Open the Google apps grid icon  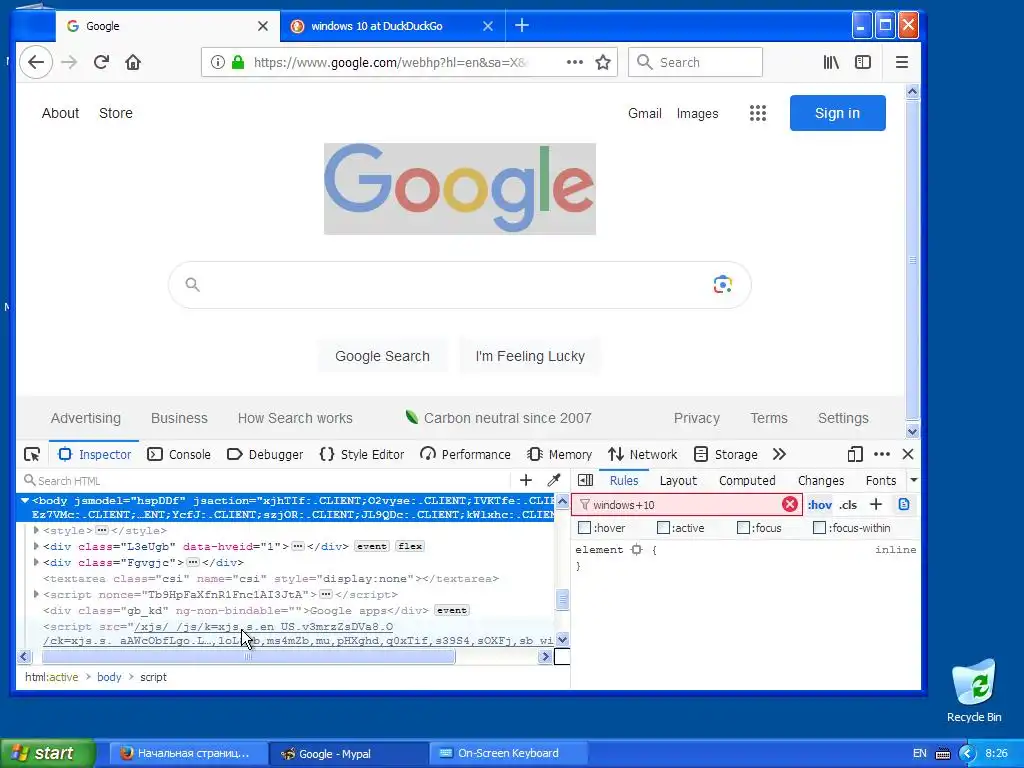click(x=758, y=113)
